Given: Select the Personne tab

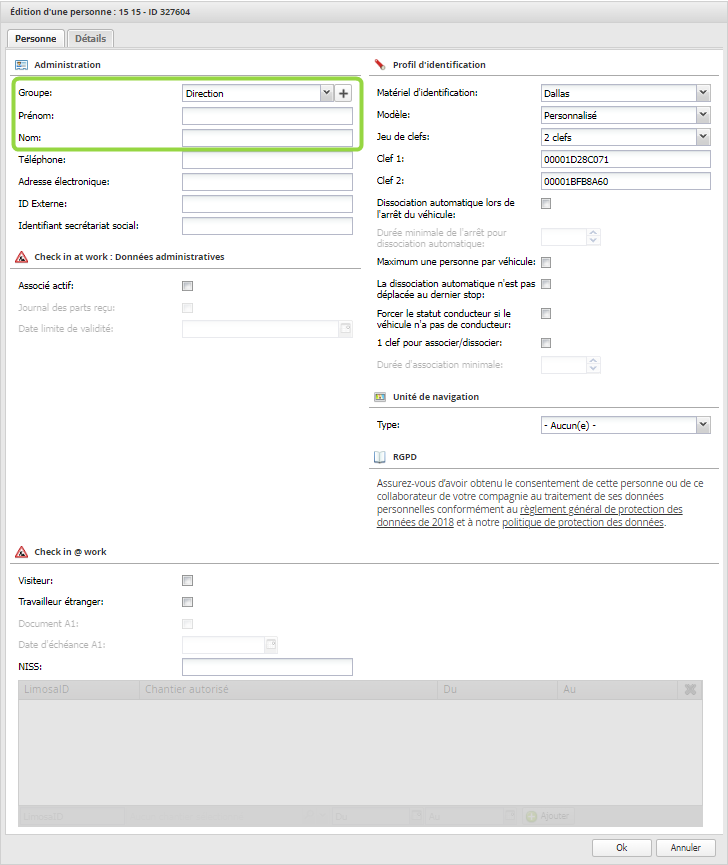Looking at the screenshot, I should 36,39.
